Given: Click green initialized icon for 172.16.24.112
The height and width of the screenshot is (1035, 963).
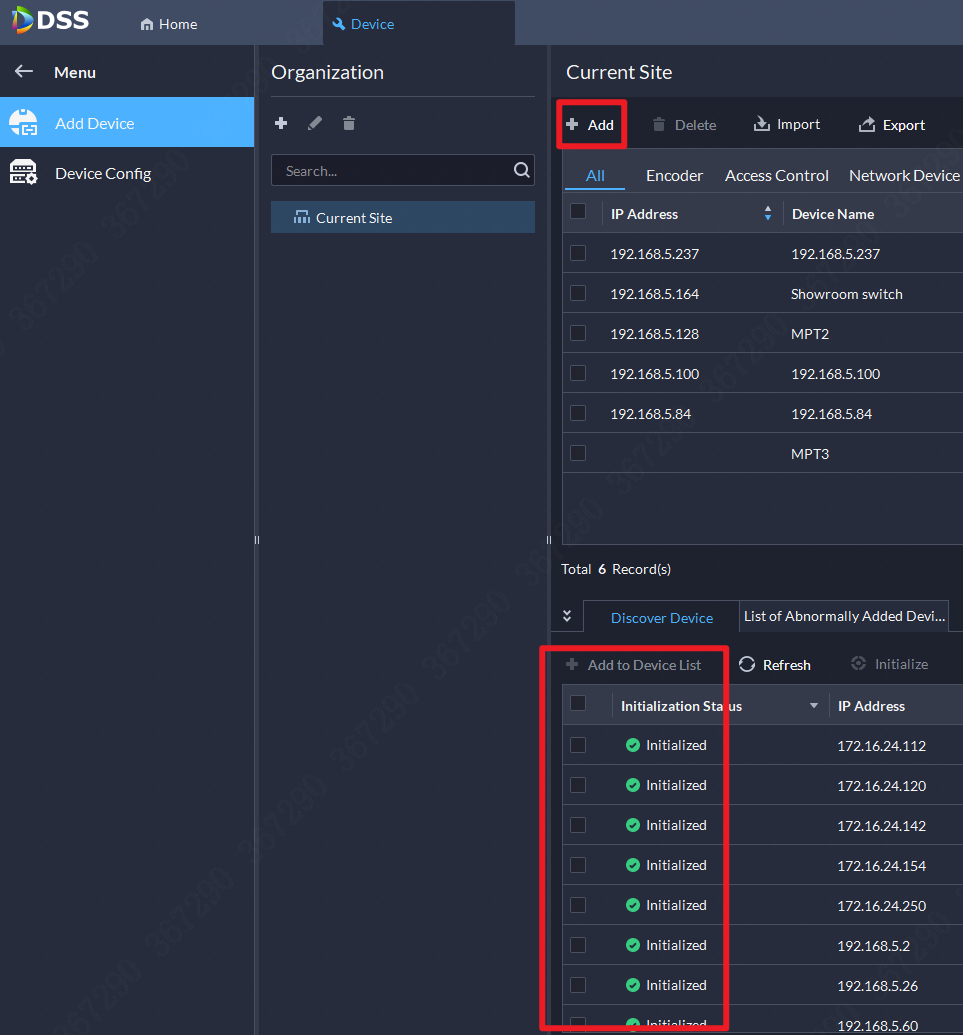Looking at the screenshot, I should [632, 745].
